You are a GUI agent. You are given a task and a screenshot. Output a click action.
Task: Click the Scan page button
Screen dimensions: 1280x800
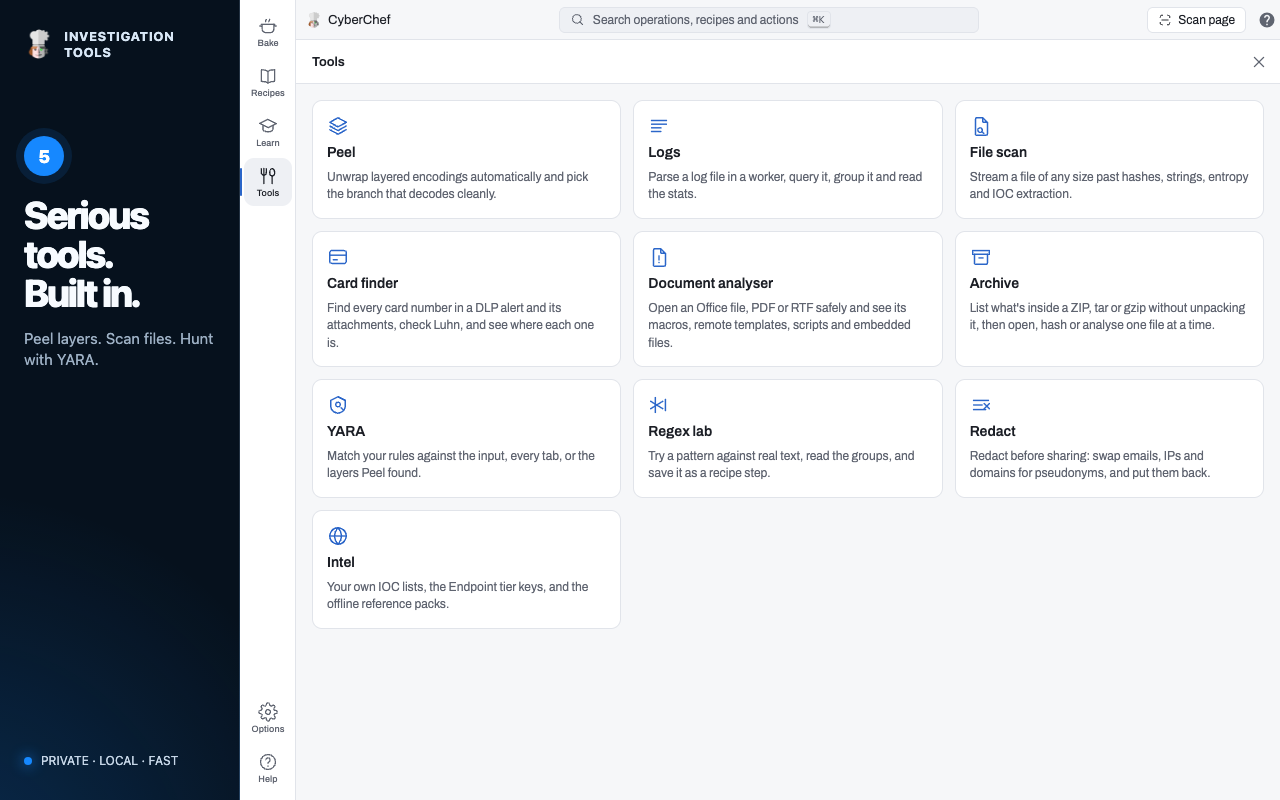coord(1196,20)
